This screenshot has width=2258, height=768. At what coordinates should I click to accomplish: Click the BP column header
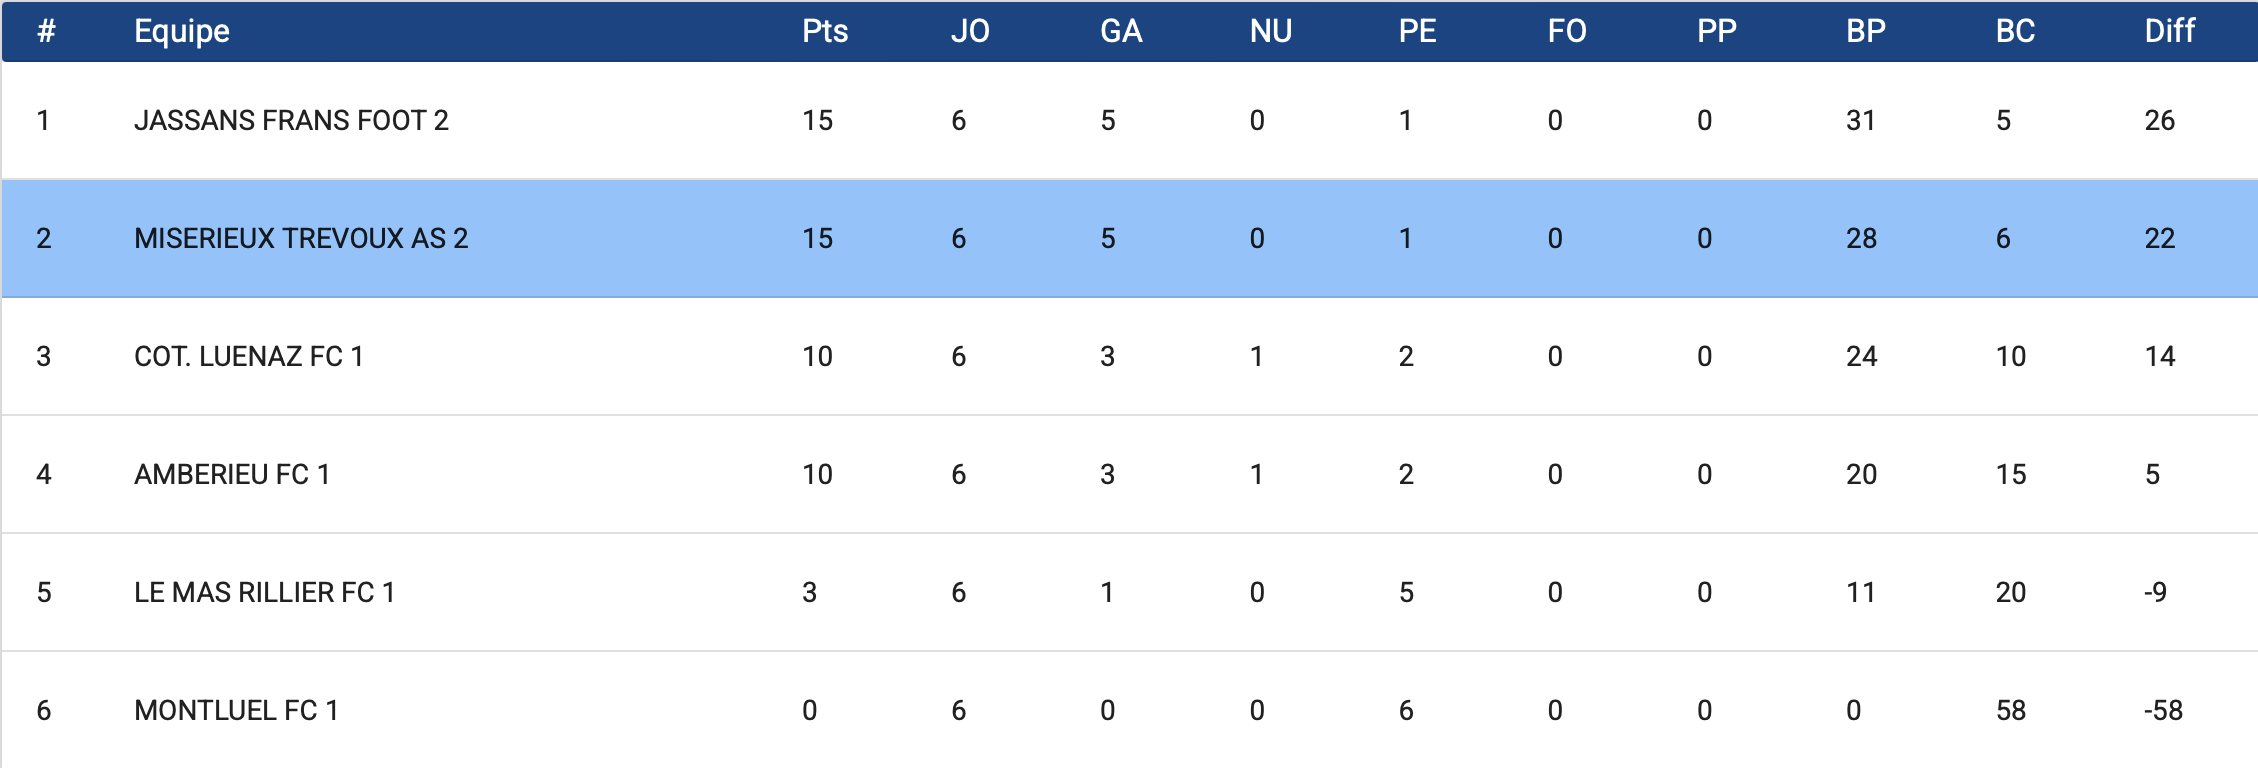click(x=1866, y=31)
